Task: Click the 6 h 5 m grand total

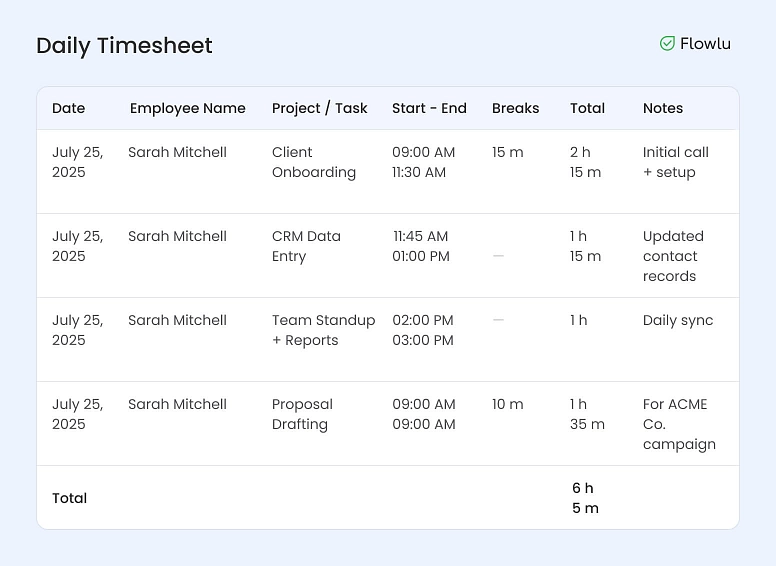Action: click(x=585, y=498)
